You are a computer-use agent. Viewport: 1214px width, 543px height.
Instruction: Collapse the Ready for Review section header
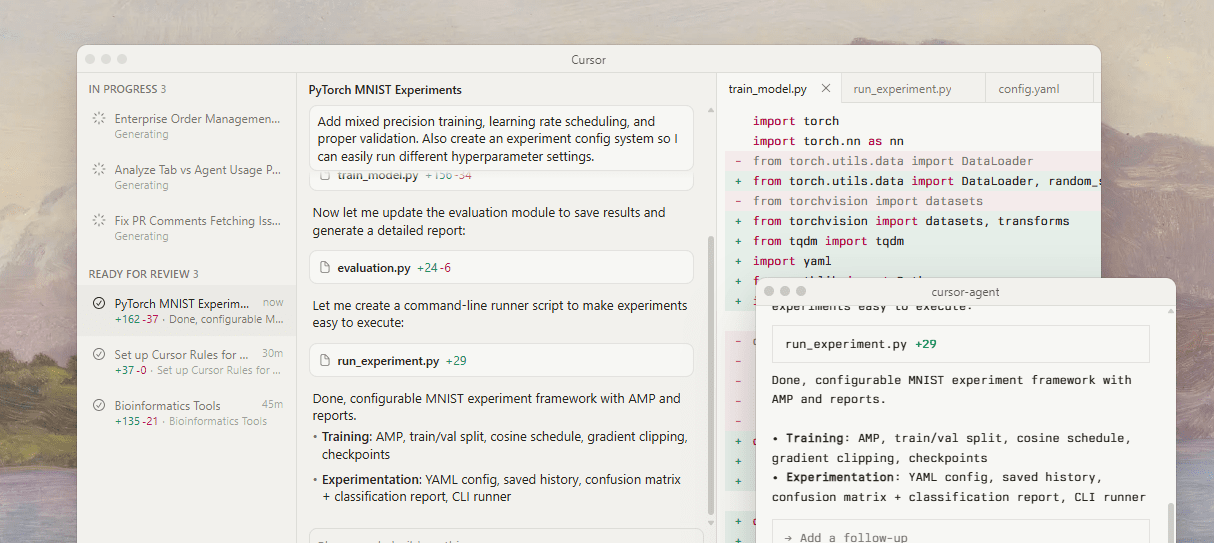[143, 274]
